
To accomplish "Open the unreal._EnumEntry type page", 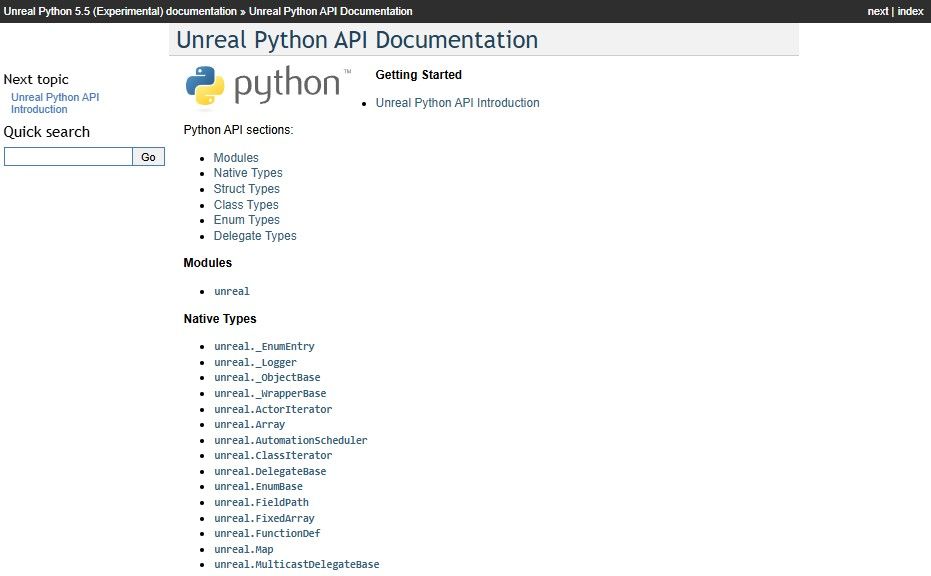I will [264, 347].
